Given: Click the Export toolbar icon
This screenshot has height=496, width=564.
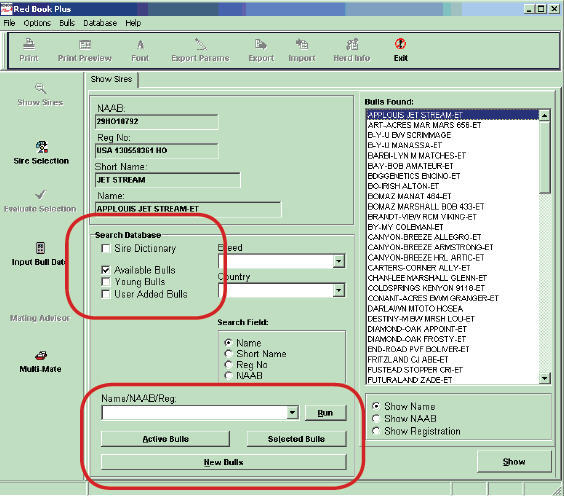Looking at the screenshot, I should point(261,45).
